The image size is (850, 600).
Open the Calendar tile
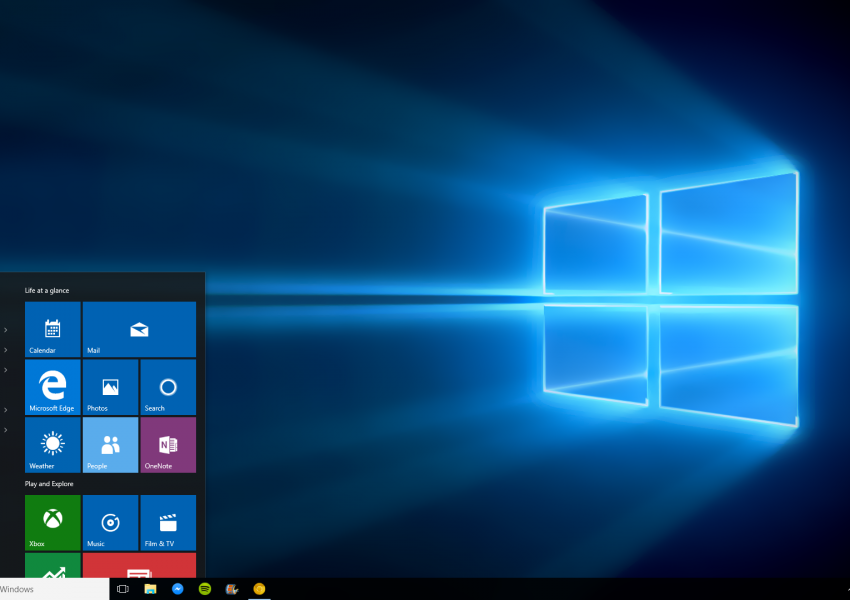52,330
